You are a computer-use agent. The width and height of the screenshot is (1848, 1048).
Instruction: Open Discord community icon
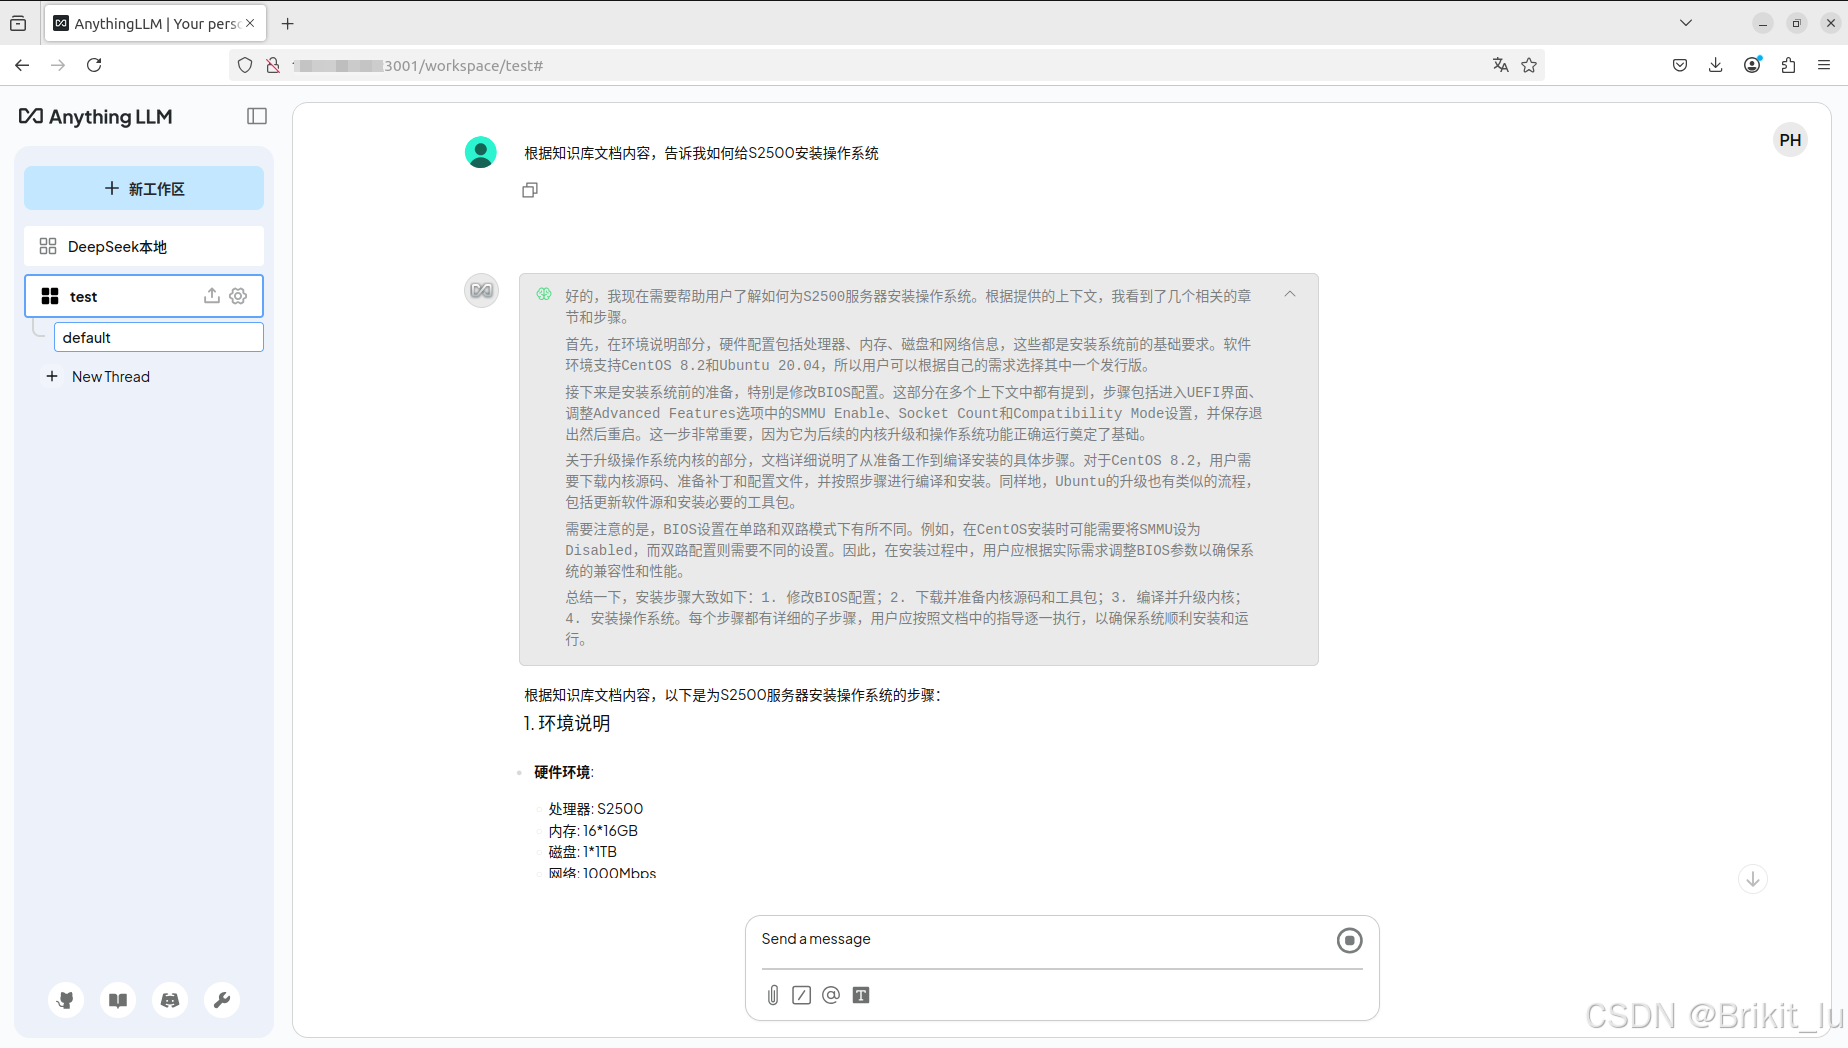click(x=170, y=1000)
